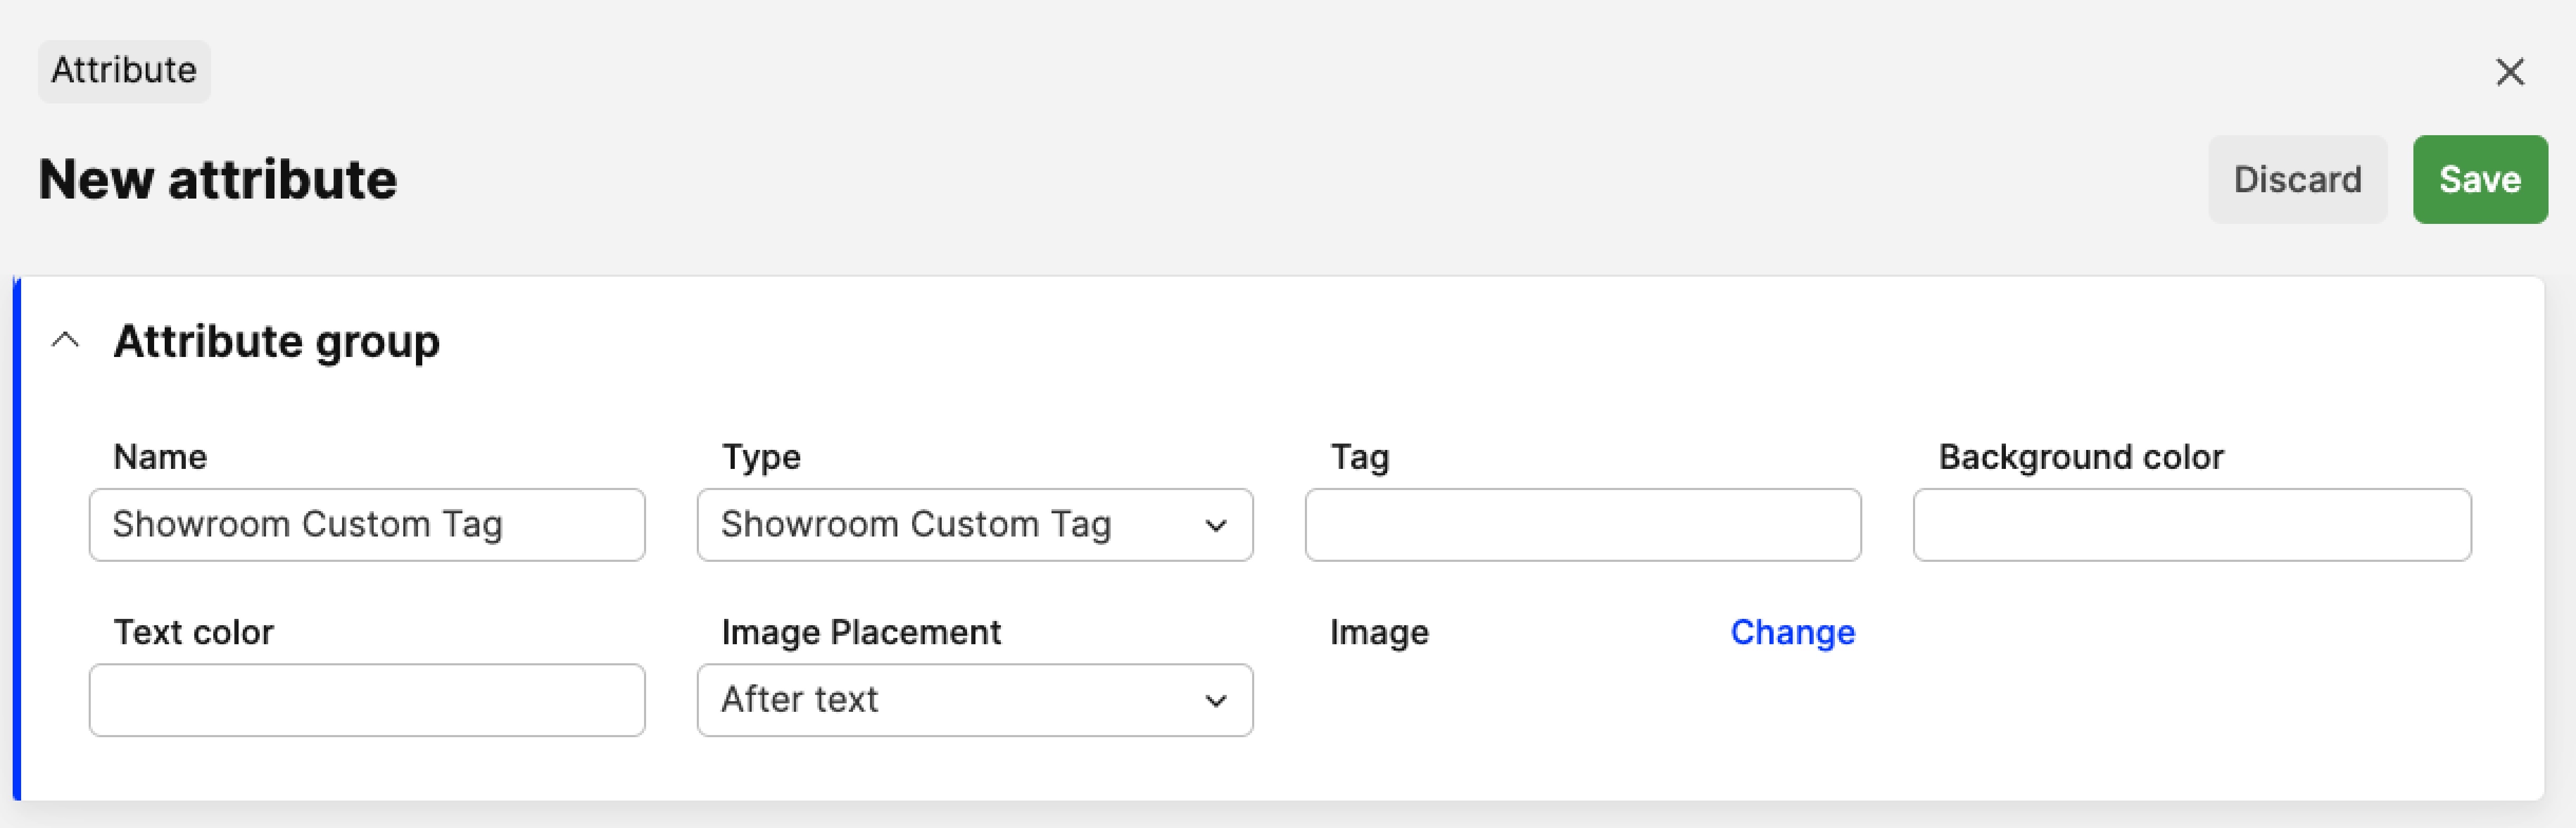Collapse the Attribute group section chevron
Viewport: 2576px width, 828px height.
pos(65,341)
